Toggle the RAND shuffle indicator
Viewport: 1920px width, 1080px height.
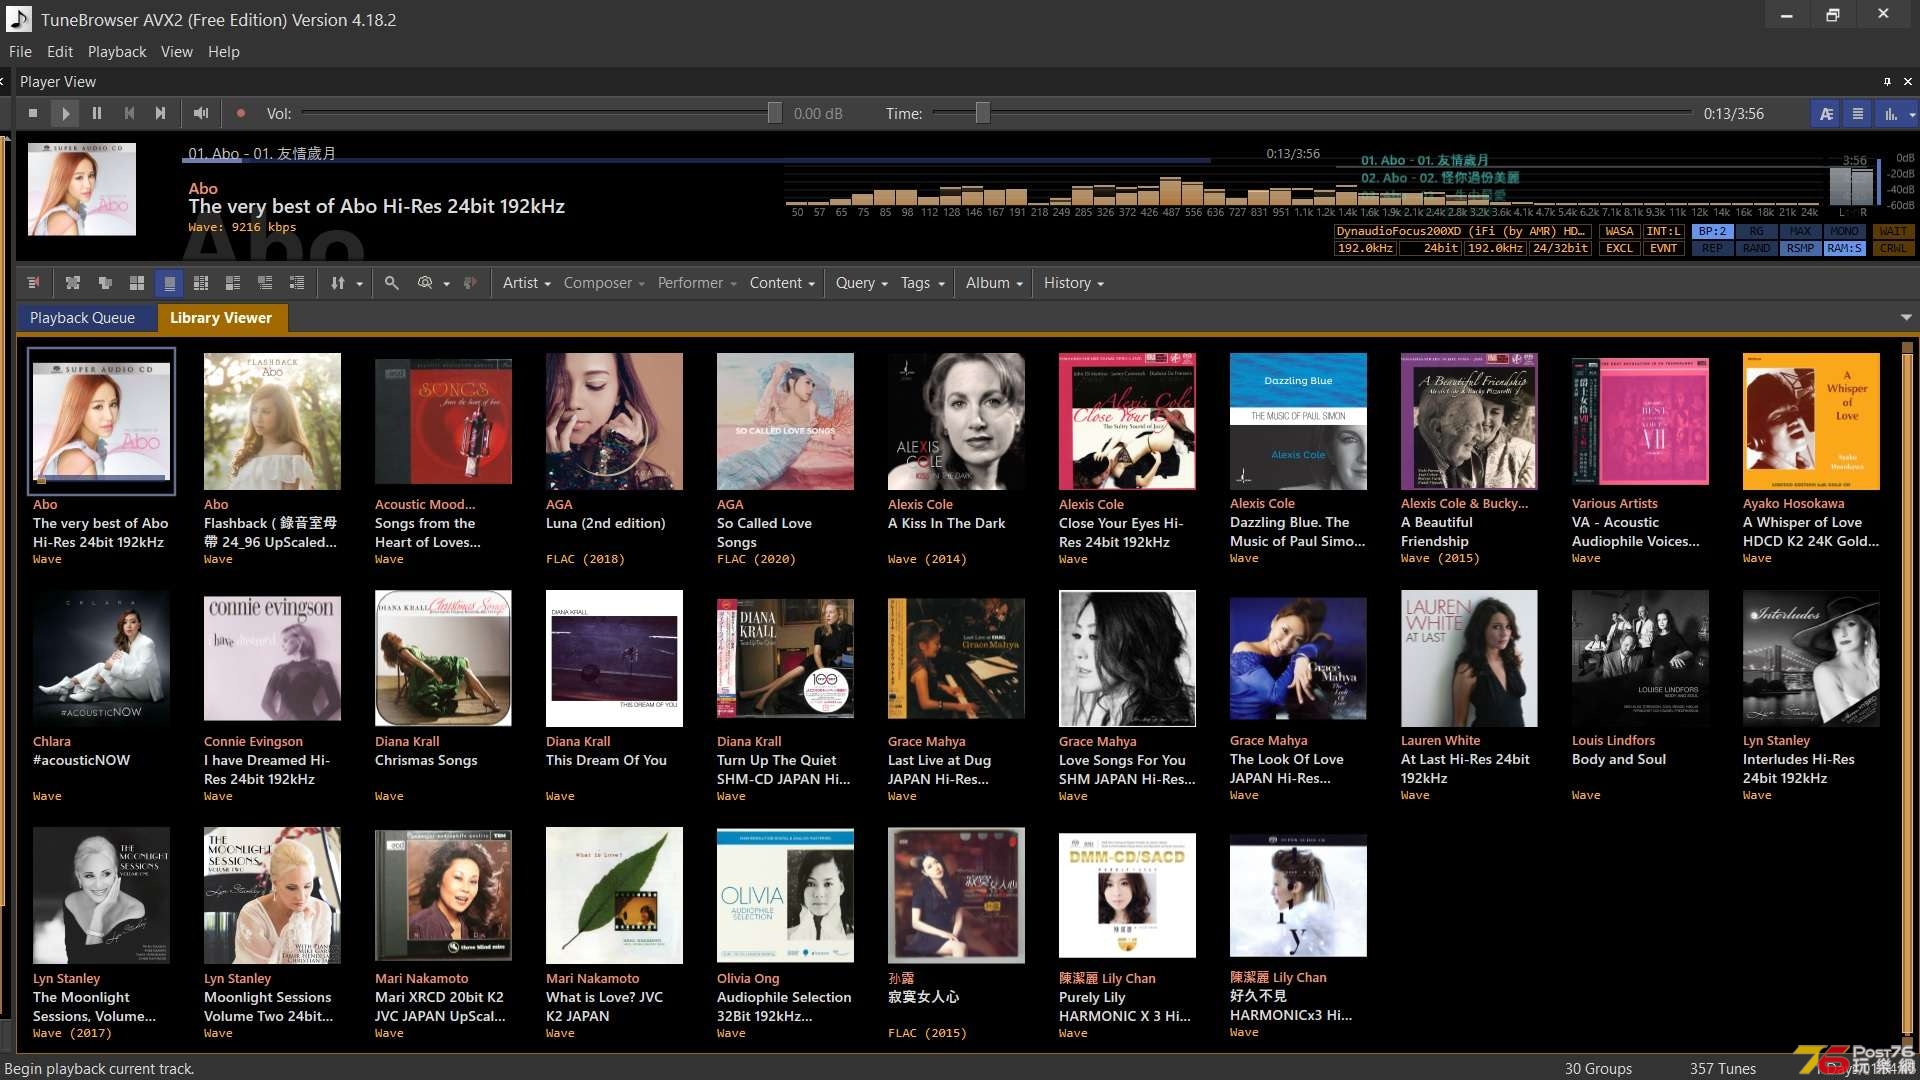coord(1756,248)
